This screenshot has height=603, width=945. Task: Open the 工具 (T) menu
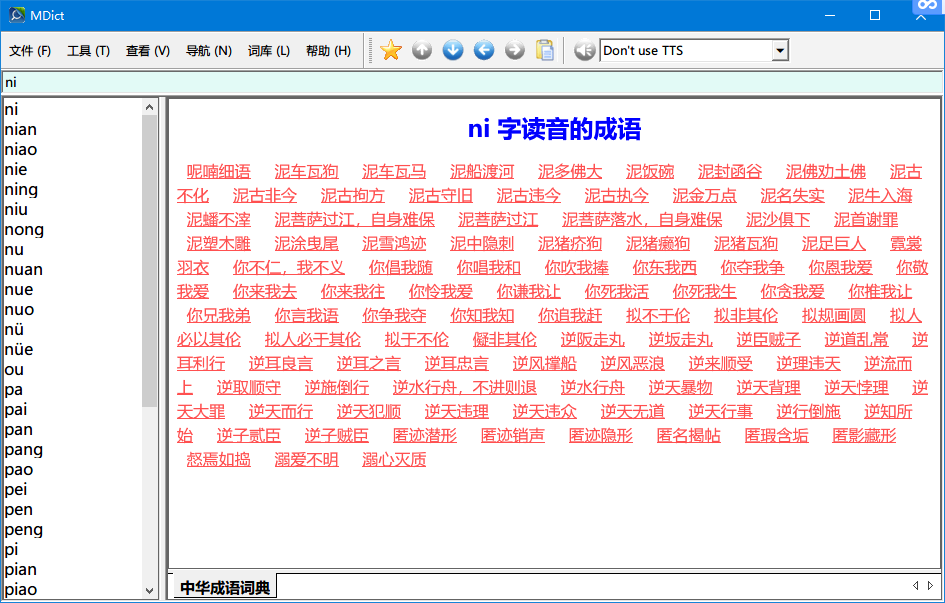pyautogui.click(x=88, y=51)
